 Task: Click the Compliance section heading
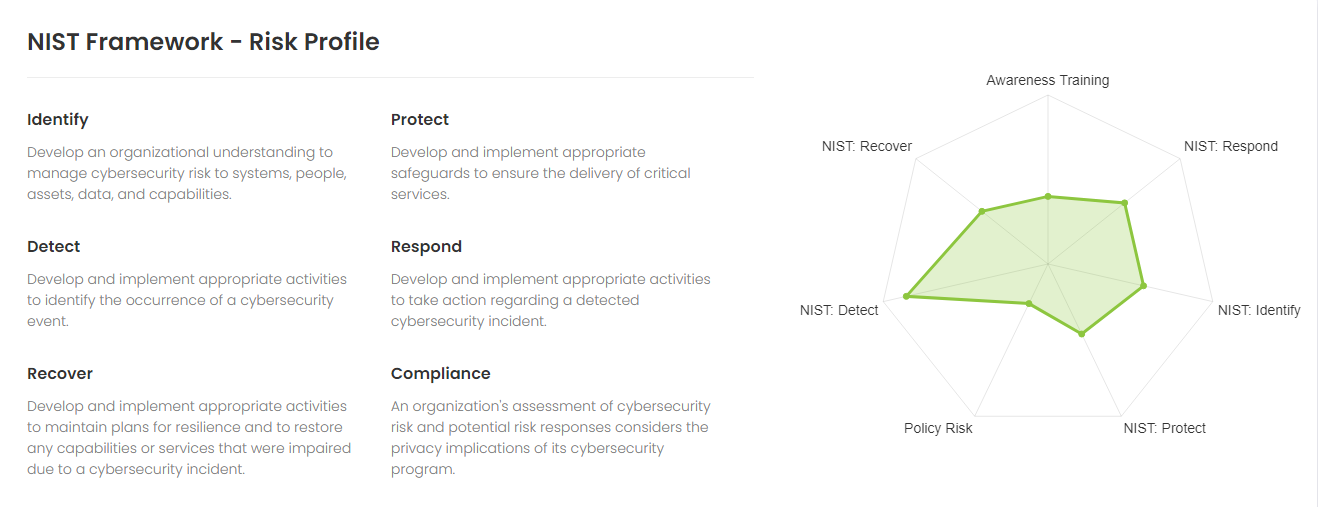tap(441, 374)
